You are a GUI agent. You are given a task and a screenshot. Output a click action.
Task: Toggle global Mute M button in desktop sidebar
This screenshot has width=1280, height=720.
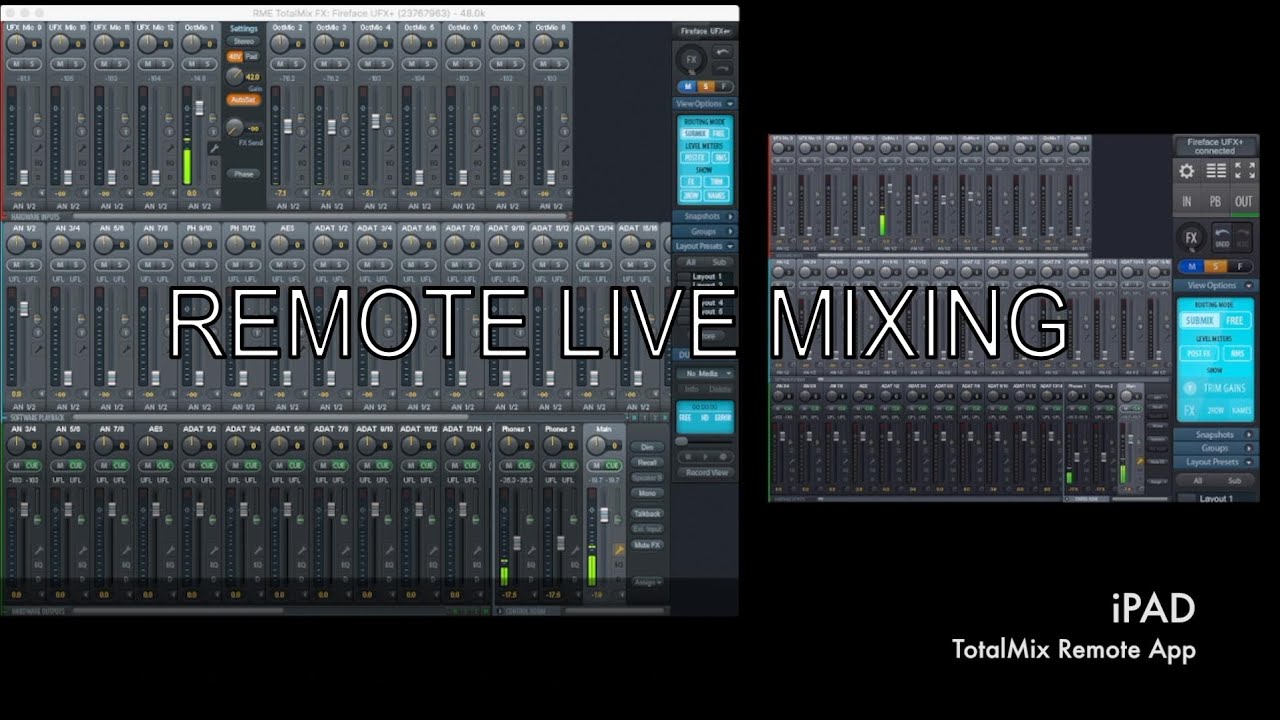pyautogui.click(x=687, y=86)
